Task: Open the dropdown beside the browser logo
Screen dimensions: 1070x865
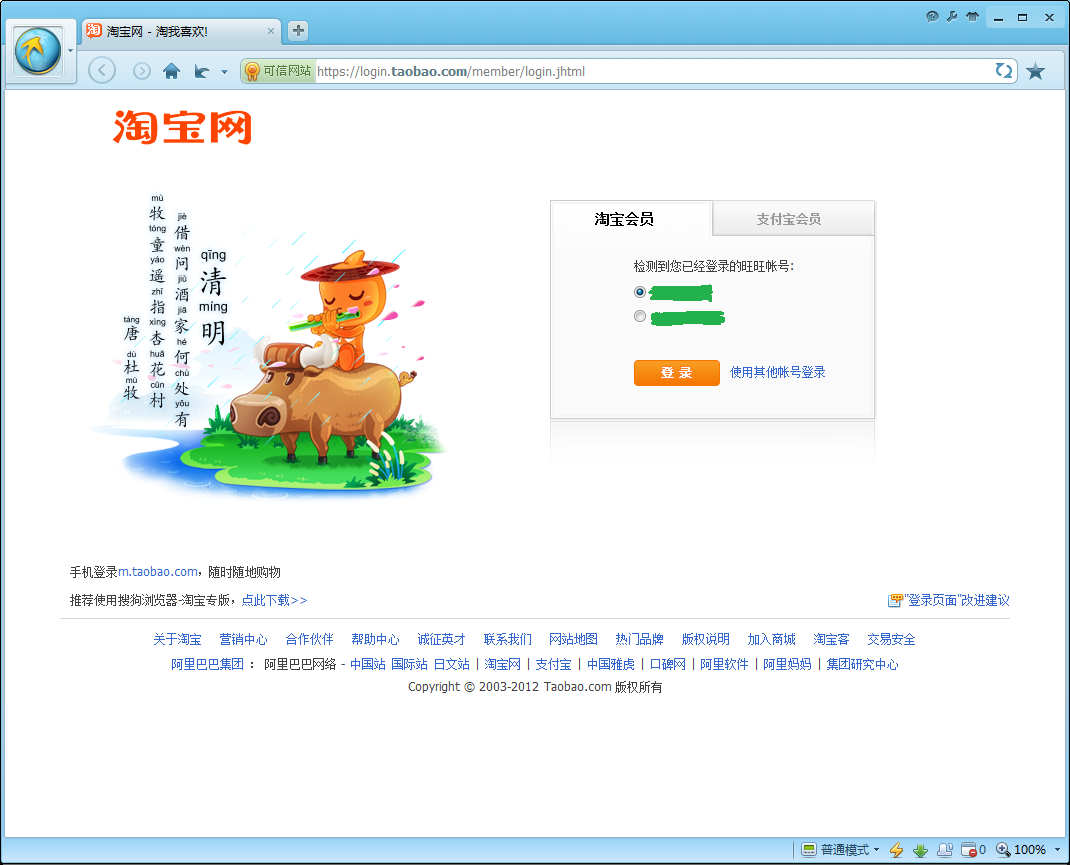Action: pos(70,51)
